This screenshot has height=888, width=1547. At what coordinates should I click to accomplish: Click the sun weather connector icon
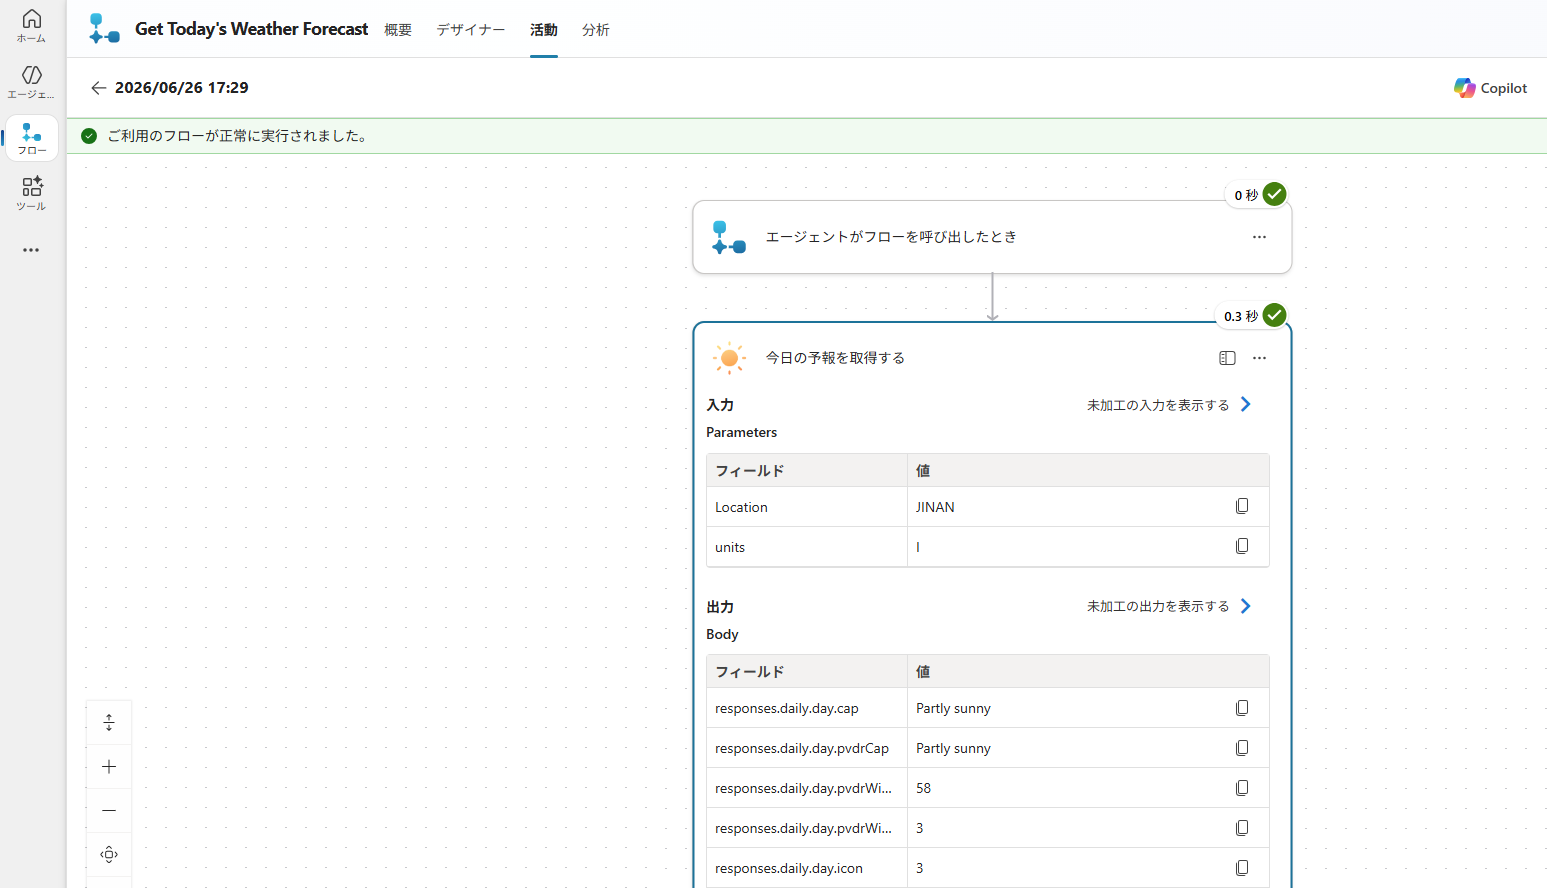(x=729, y=358)
